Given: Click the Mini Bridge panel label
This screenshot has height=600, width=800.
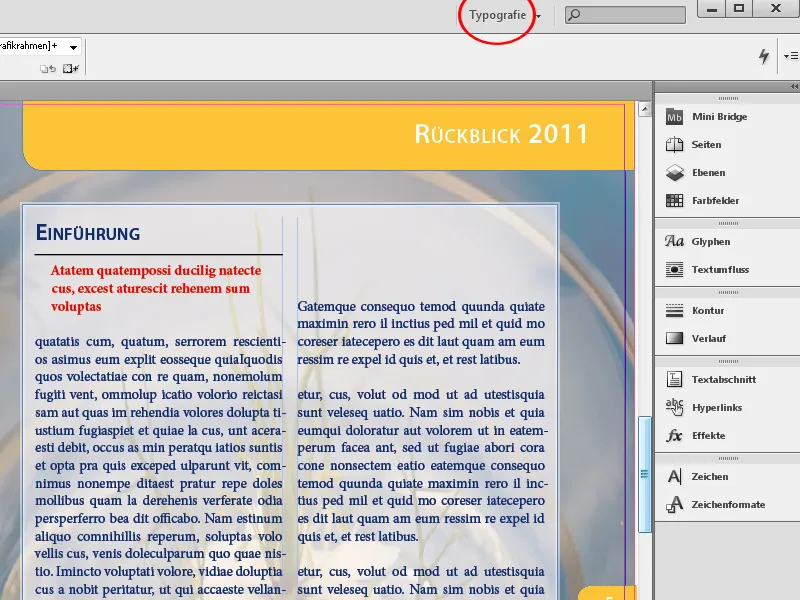Looking at the screenshot, I should [719, 117].
